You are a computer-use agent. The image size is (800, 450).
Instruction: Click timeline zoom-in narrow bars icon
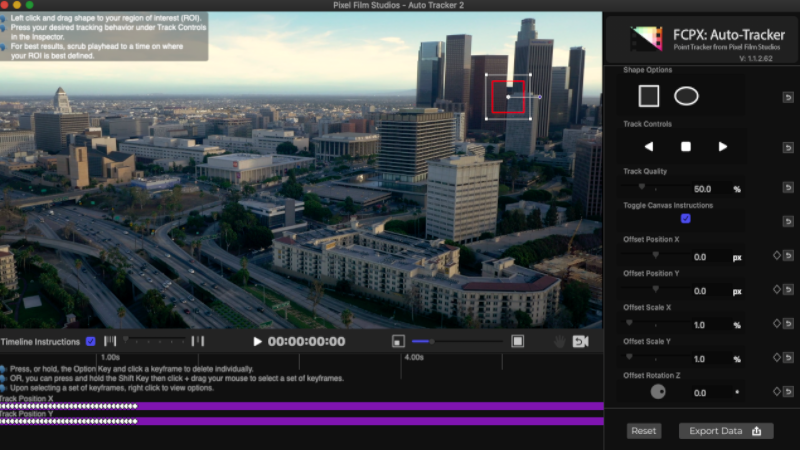(x=198, y=341)
